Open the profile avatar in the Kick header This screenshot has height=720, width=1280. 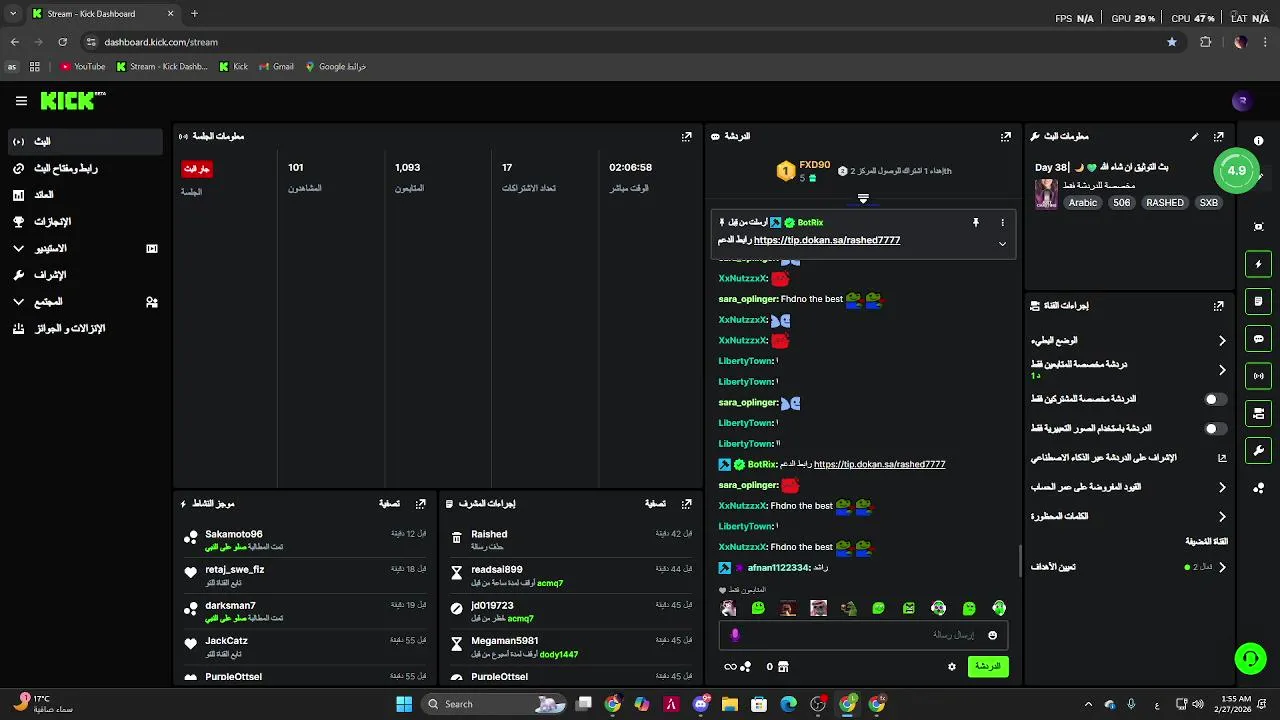pos(1242,101)
